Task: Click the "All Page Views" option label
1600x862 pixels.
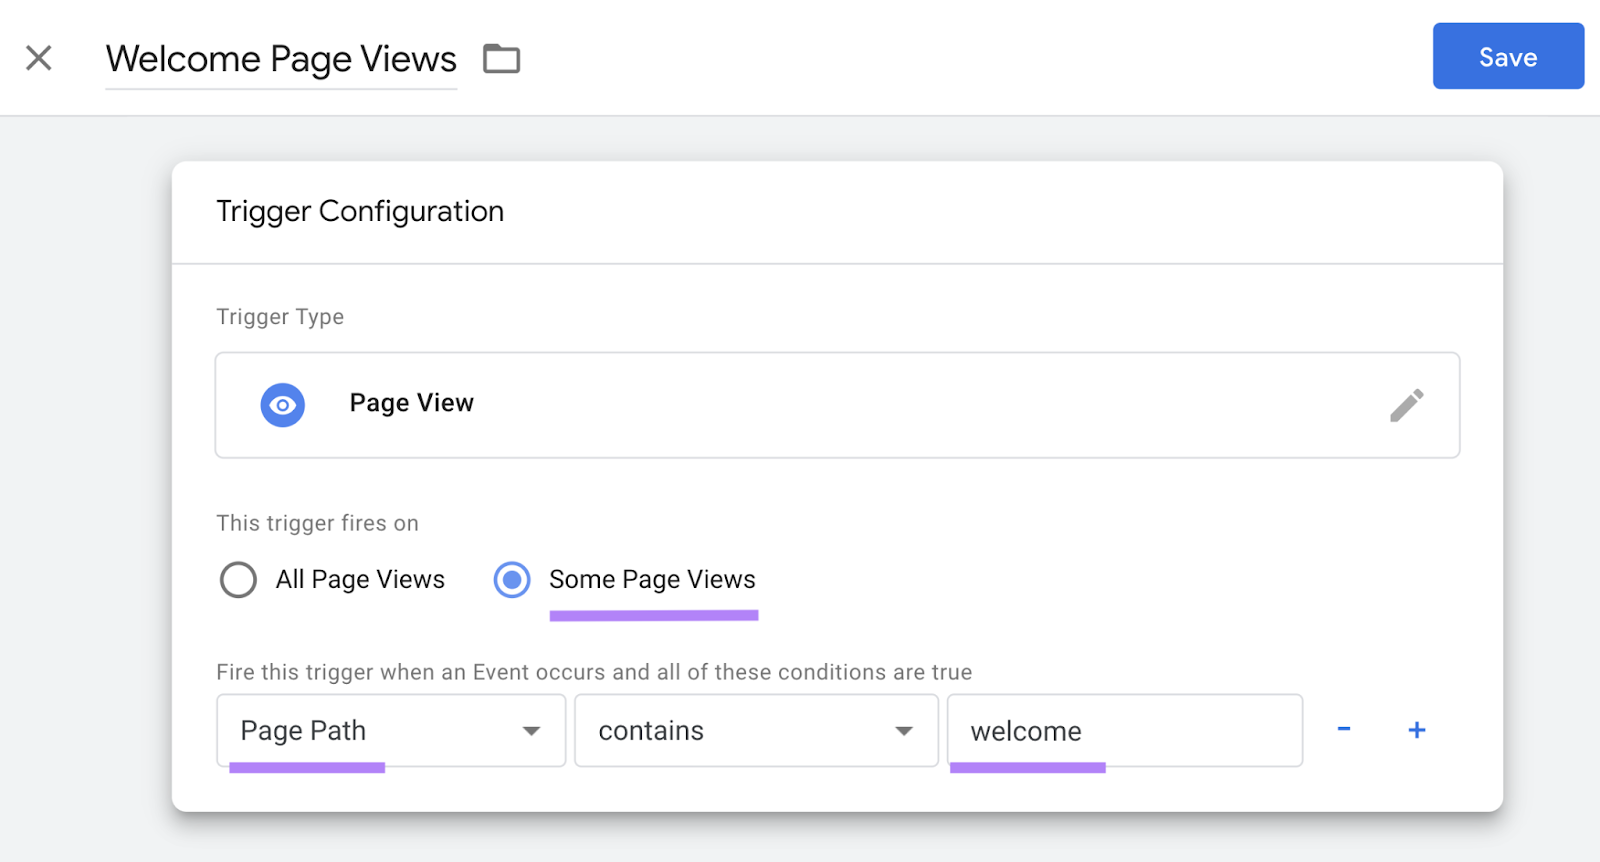Action: click(360, 580)
